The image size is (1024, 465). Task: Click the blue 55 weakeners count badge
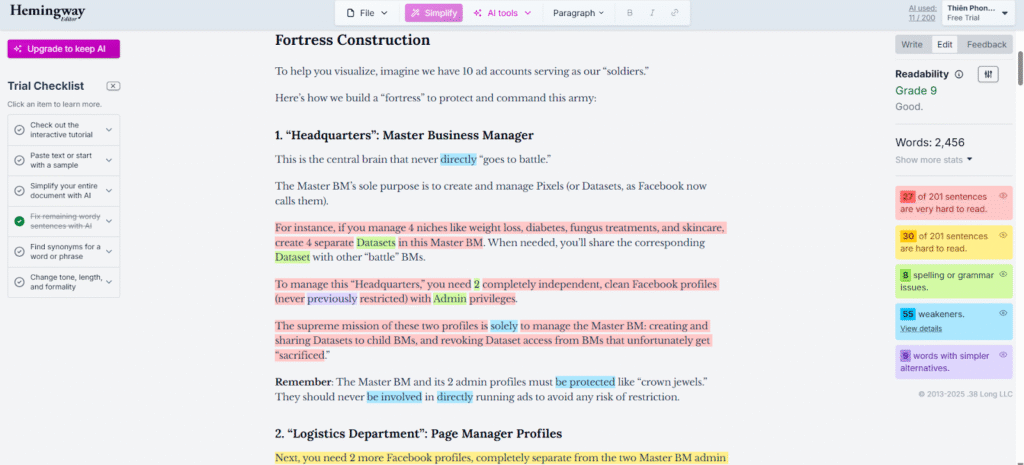(x=907, y=314)
